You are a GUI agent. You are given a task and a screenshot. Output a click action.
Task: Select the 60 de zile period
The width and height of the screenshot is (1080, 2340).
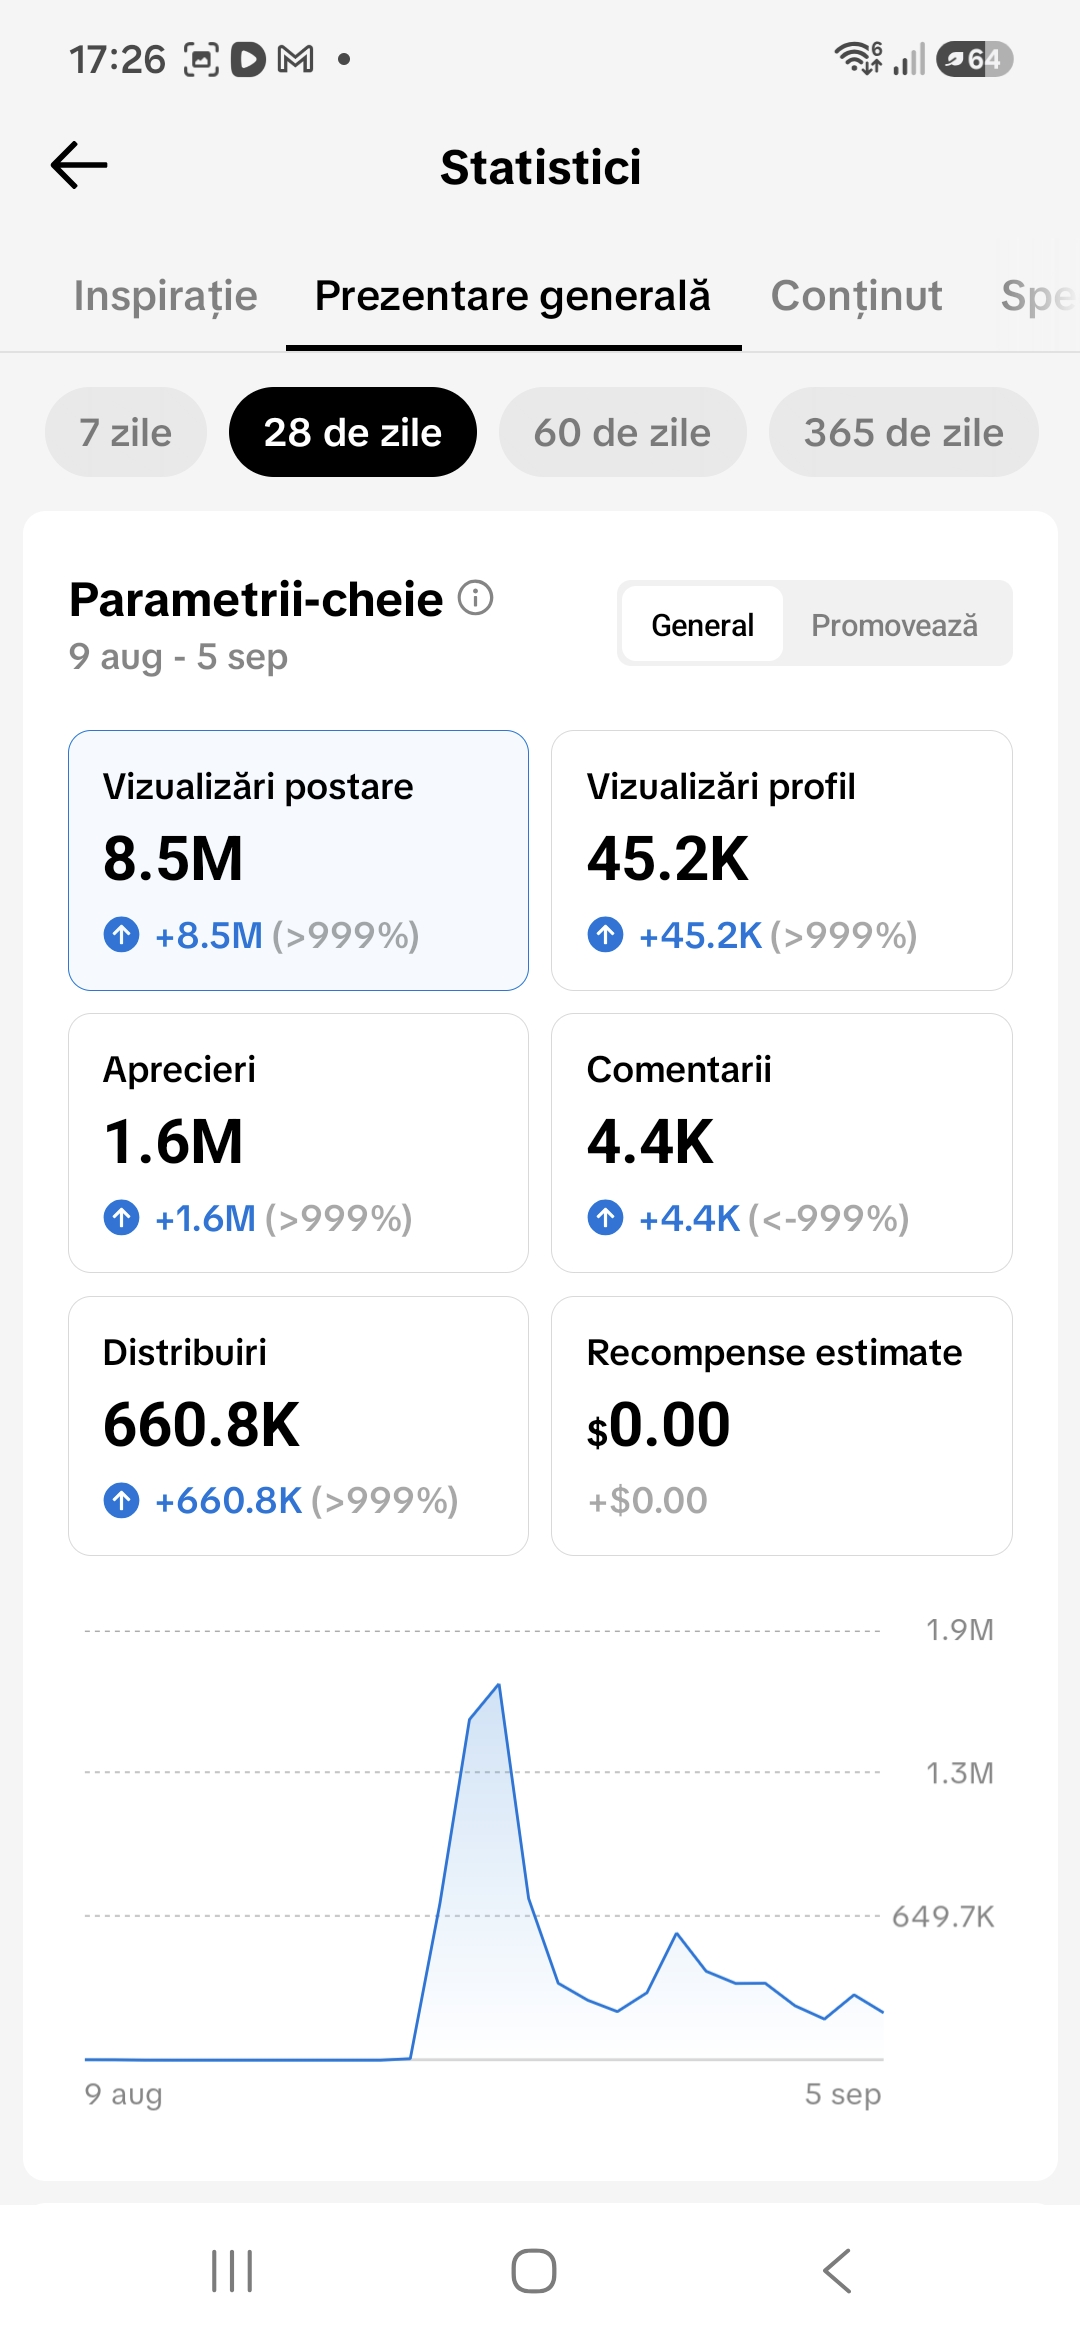623,432
